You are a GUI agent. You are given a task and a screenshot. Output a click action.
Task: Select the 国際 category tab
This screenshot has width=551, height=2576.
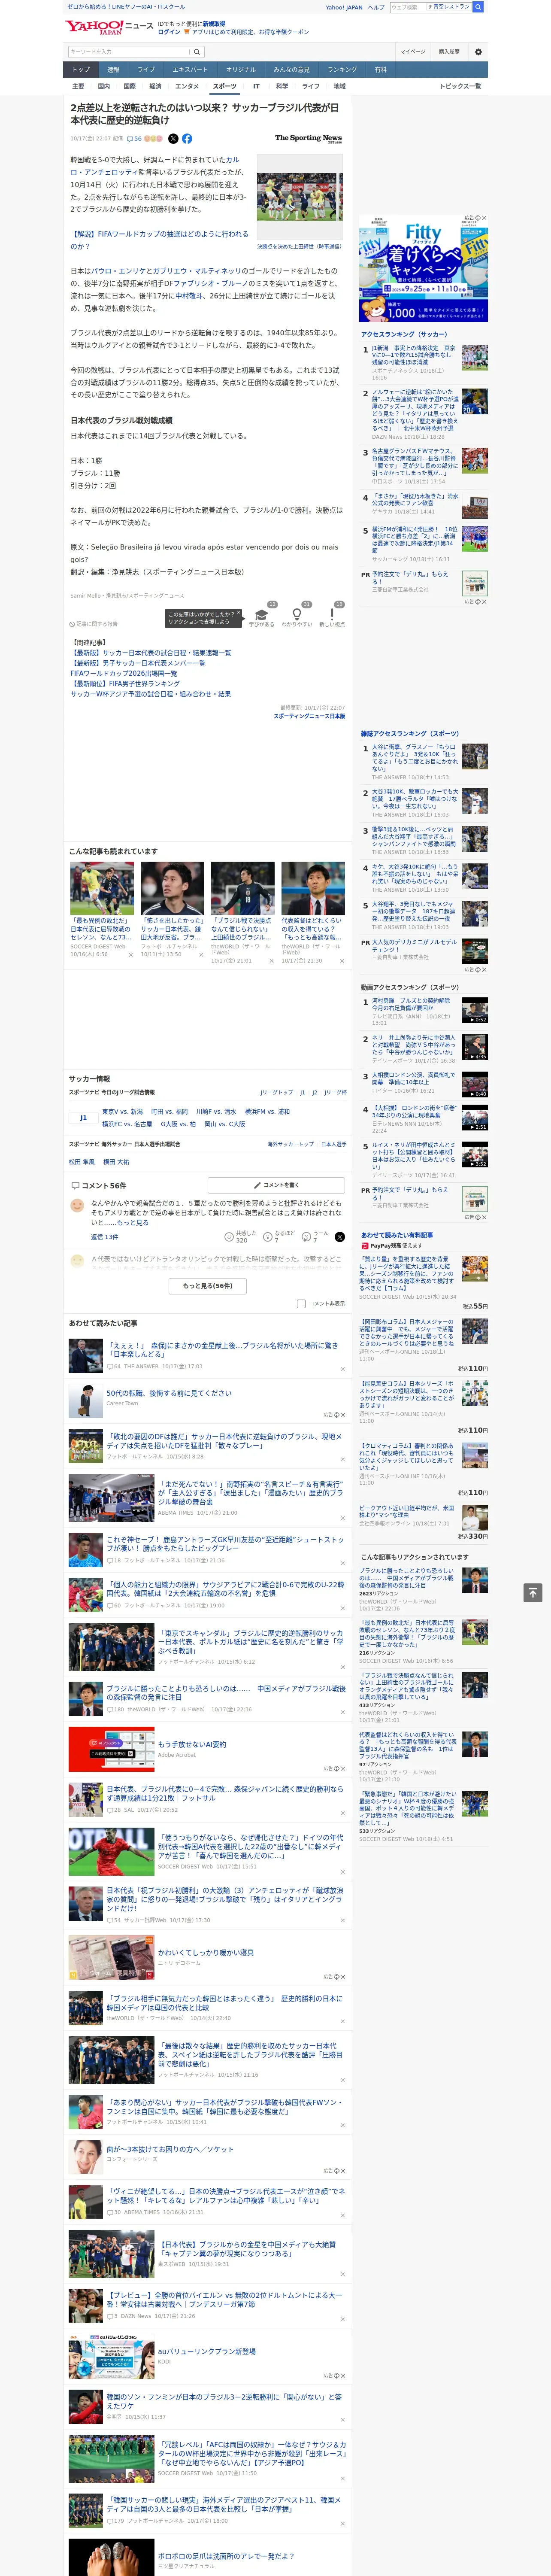[129, 87]
